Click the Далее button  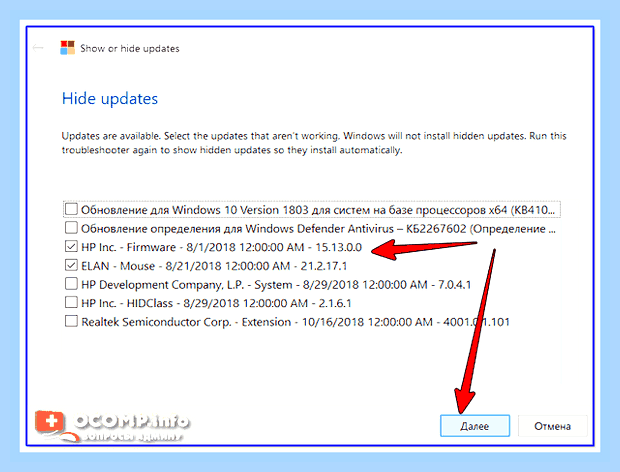(x=475, y=426)
